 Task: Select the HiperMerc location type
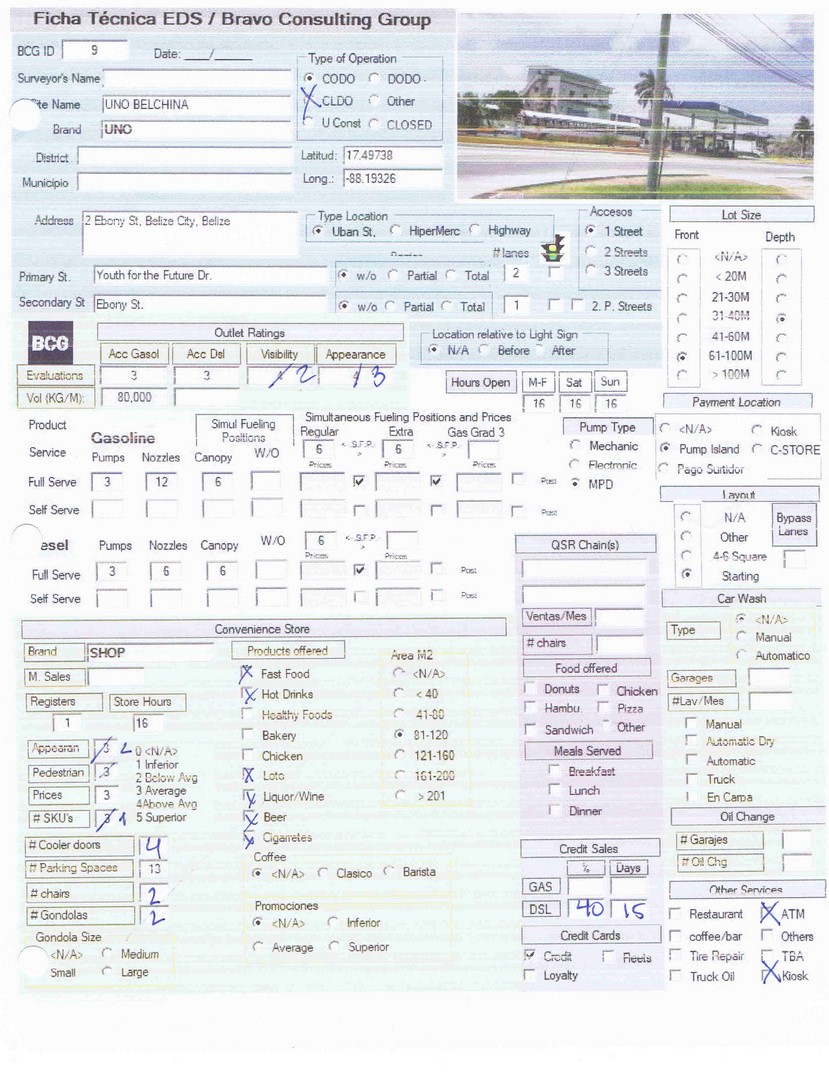coord(396,230)
